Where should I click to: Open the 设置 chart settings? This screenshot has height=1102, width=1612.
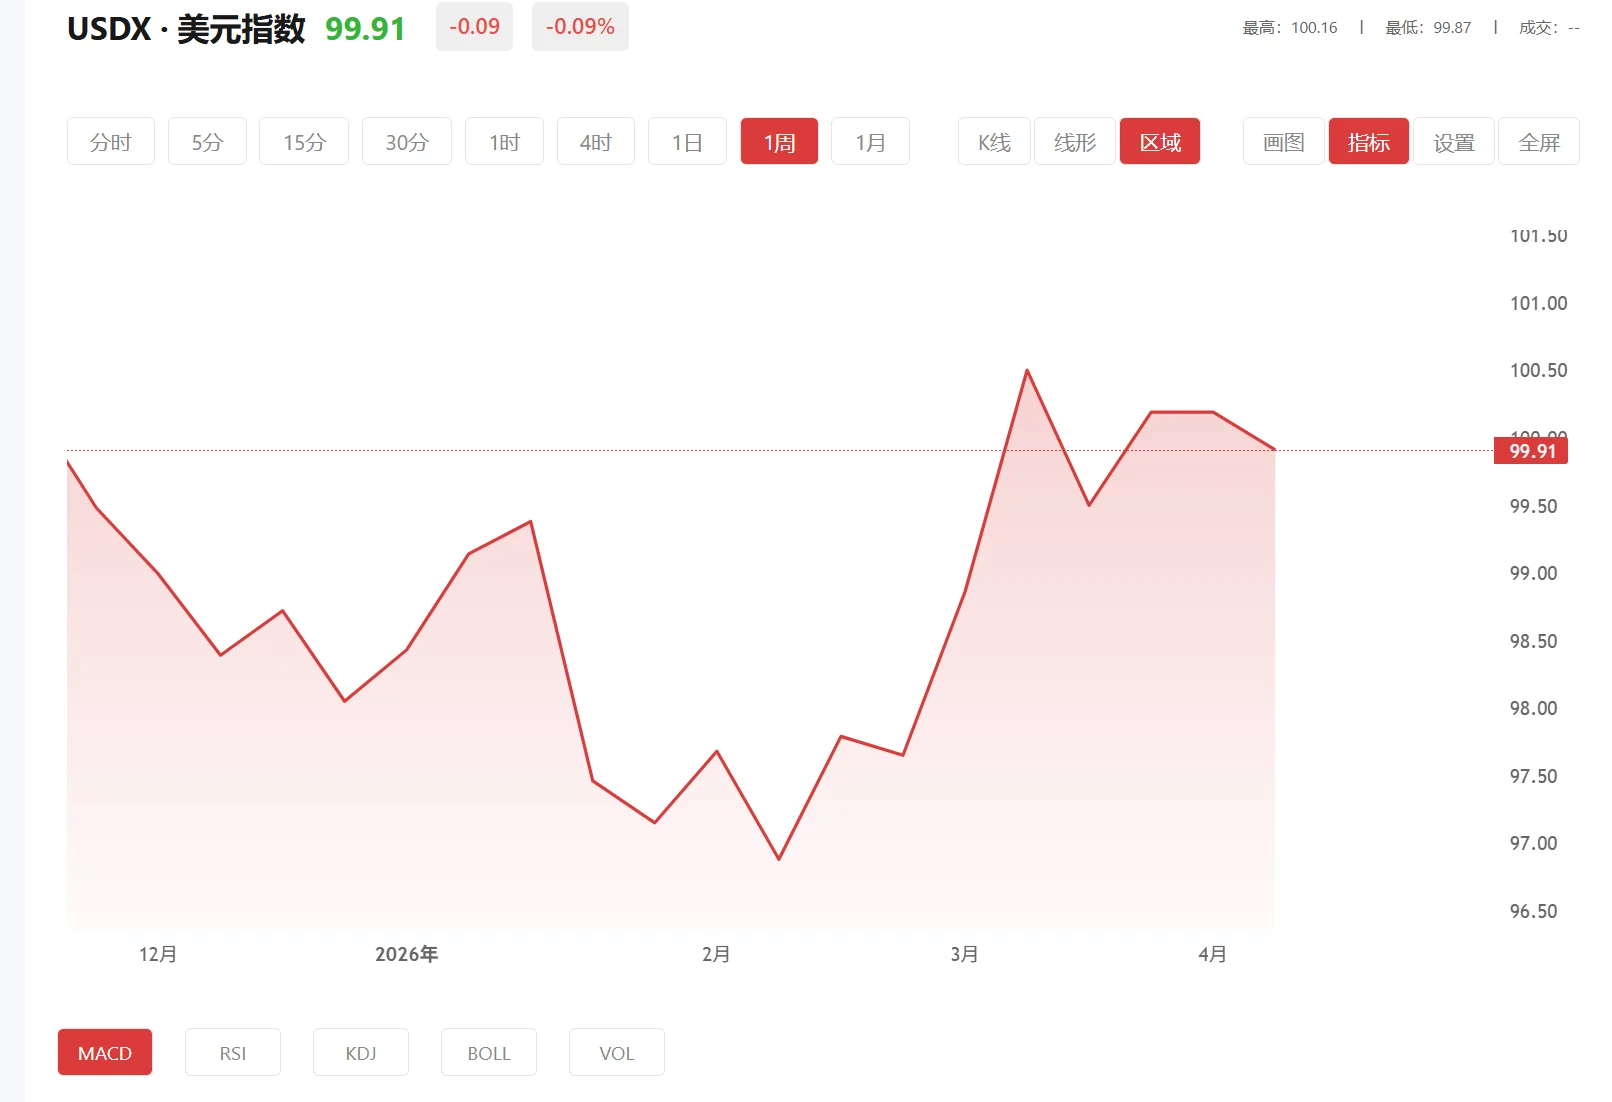tap(1453, 142)
